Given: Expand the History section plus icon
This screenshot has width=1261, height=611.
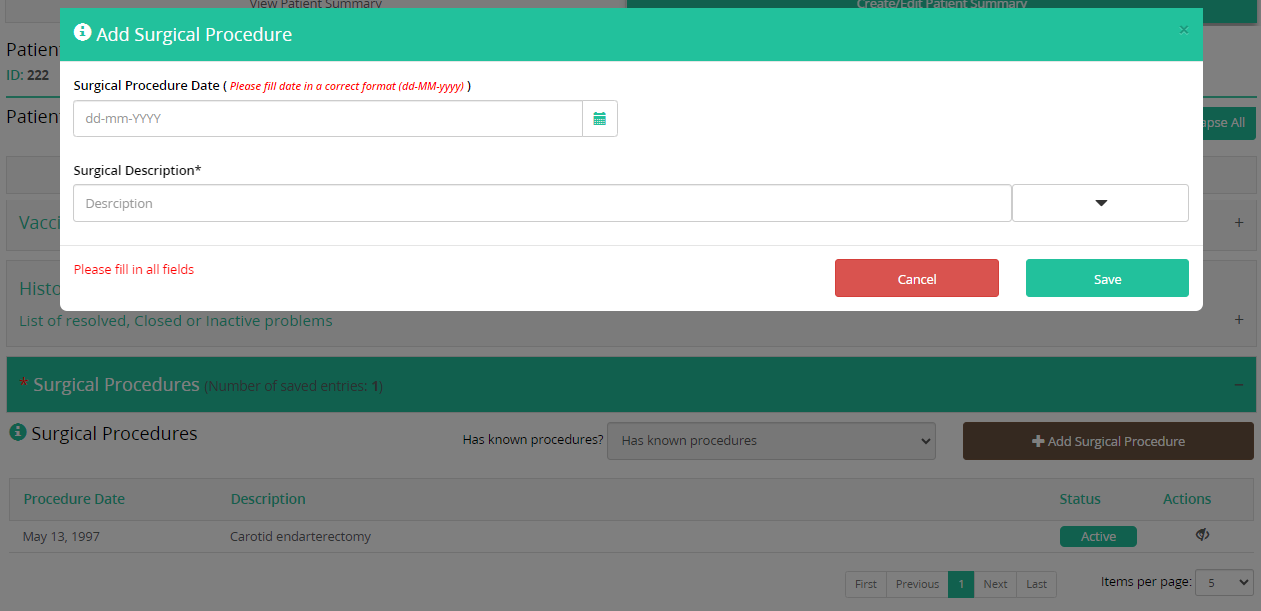Looking at the screenshot, I should tap(1239, 320).
